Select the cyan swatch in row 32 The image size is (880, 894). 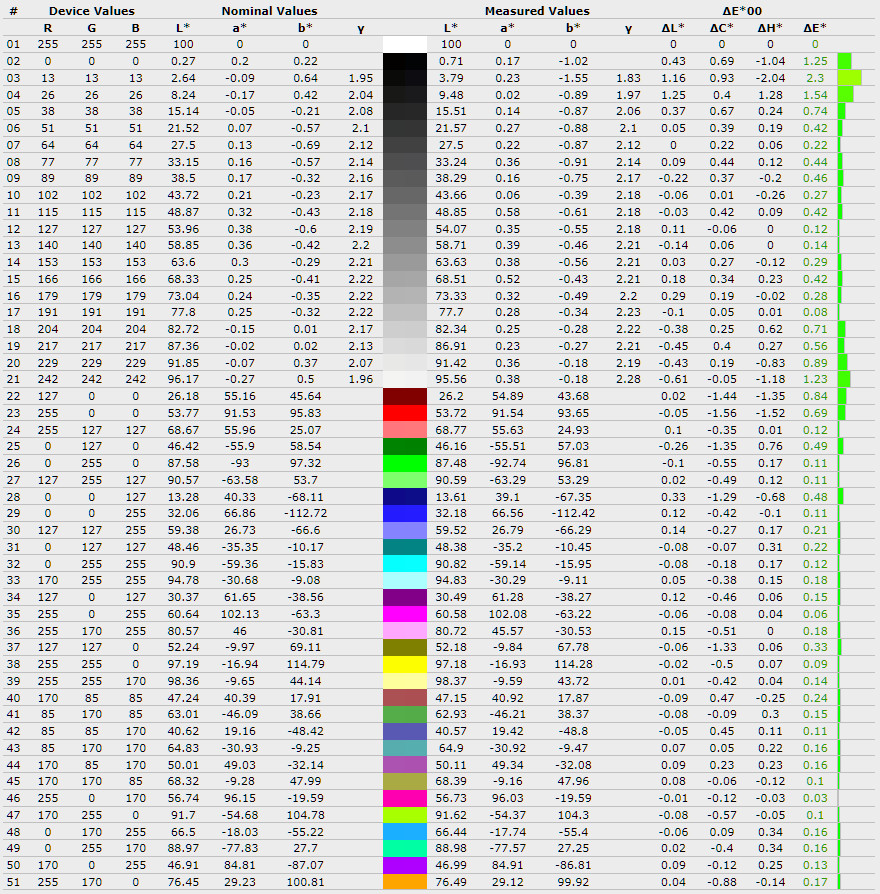point(405,563)
